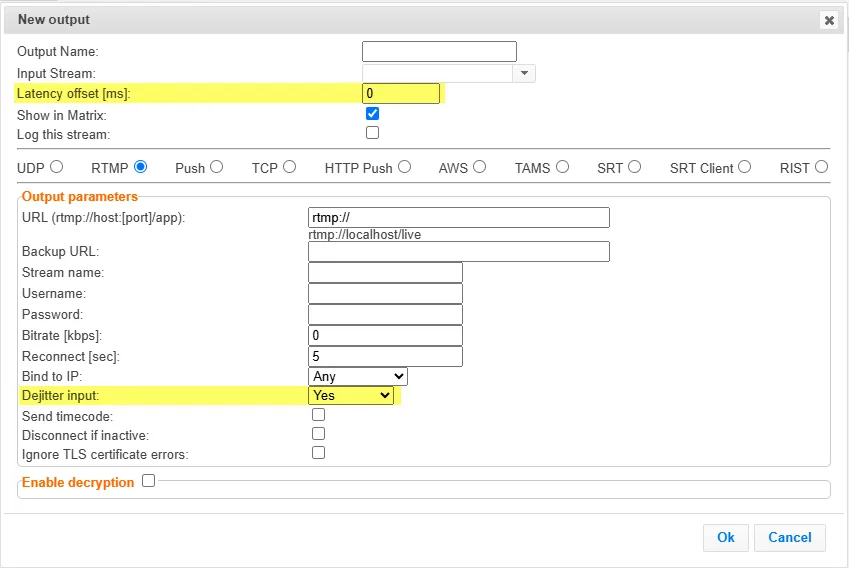Enable the Log this stream checkbox
Image resolution: width=849 pixels, height=568 pixels.
373,133
